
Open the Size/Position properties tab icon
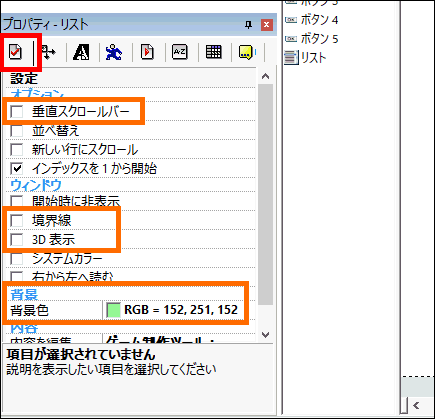coord(49,52)
